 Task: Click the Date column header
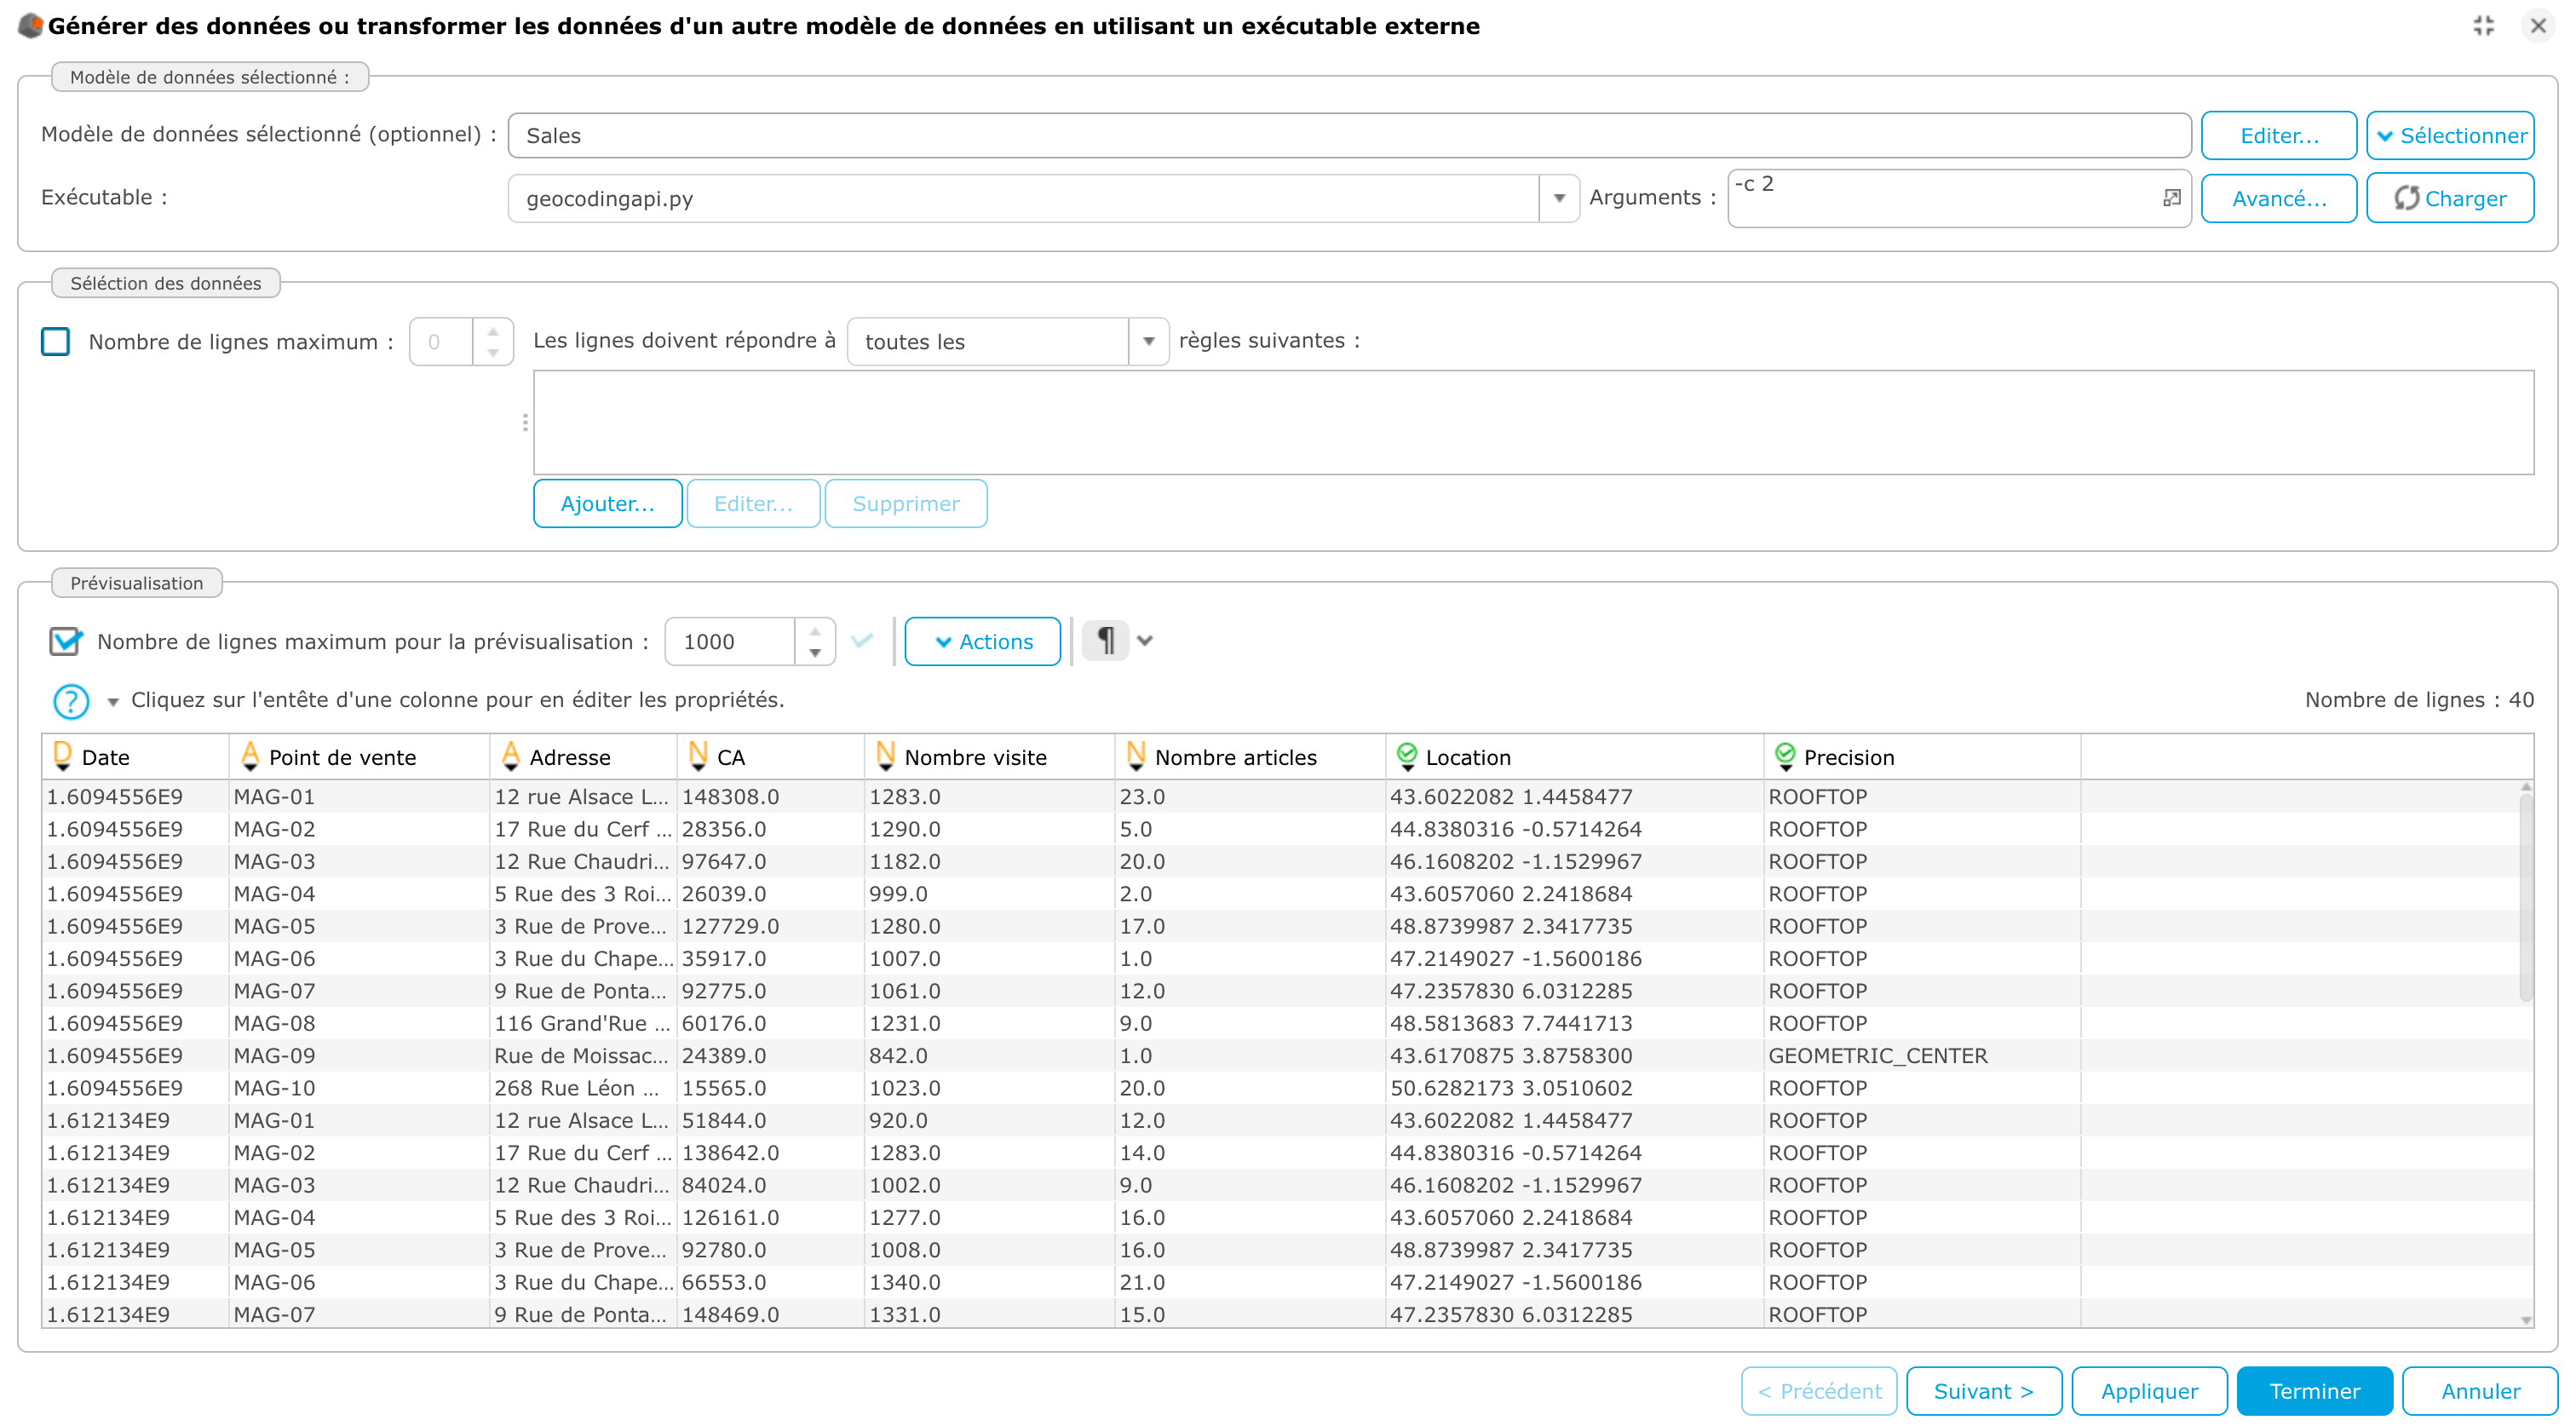[135, 756]
